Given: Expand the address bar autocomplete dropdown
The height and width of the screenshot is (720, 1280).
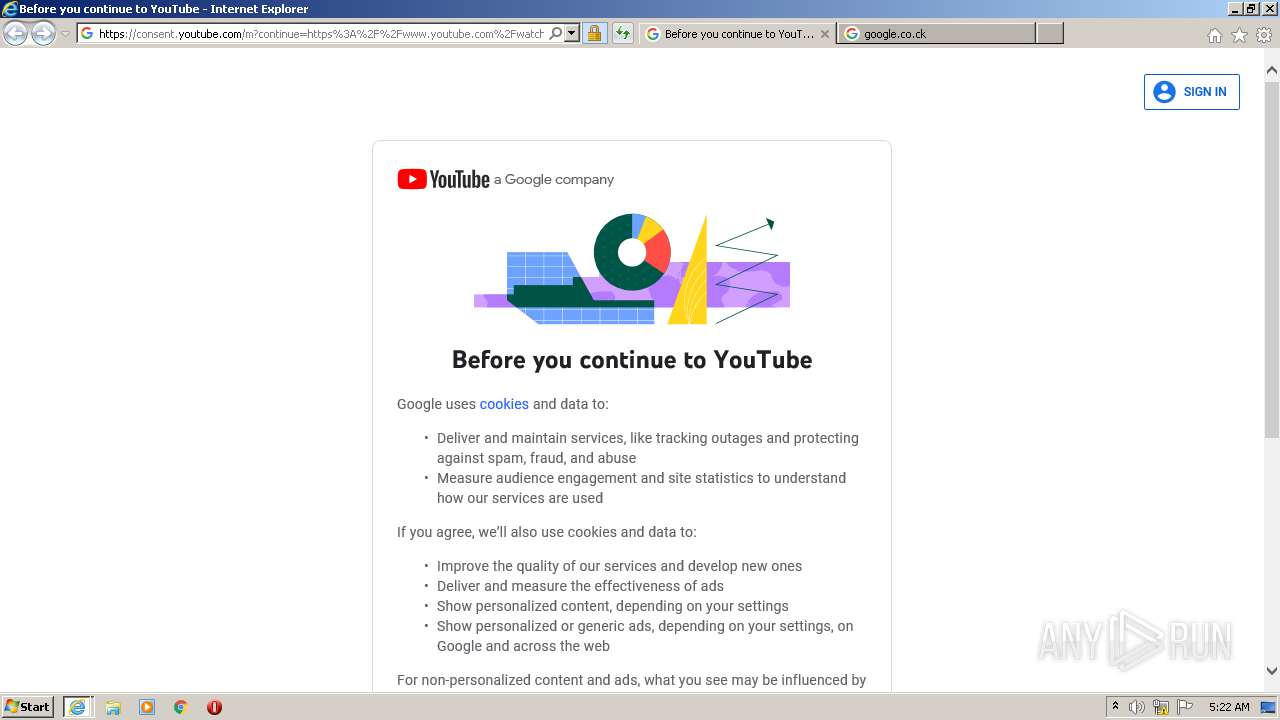Looking at the screenshot, I should click(572, 34).
